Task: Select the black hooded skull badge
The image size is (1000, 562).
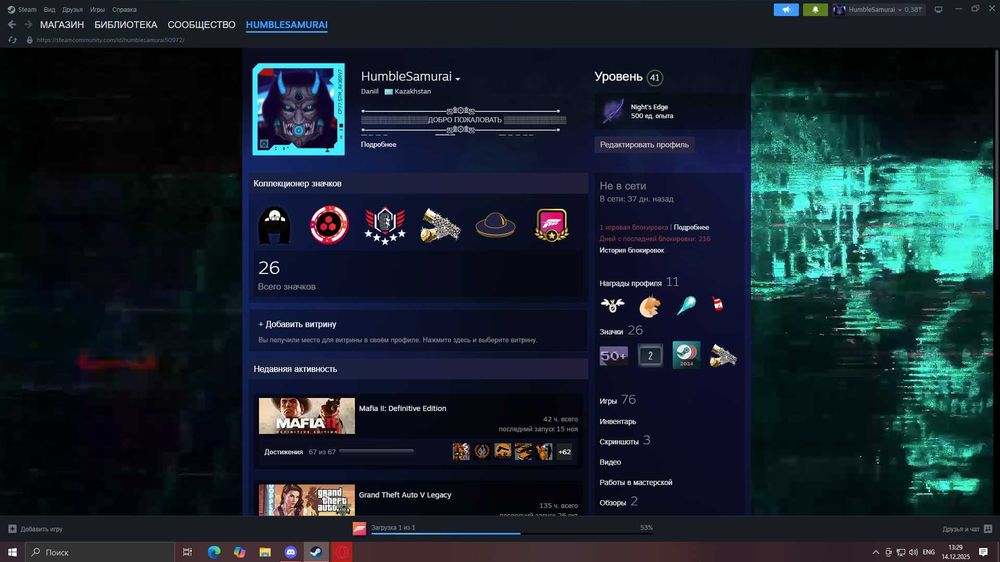Action: 274,225
